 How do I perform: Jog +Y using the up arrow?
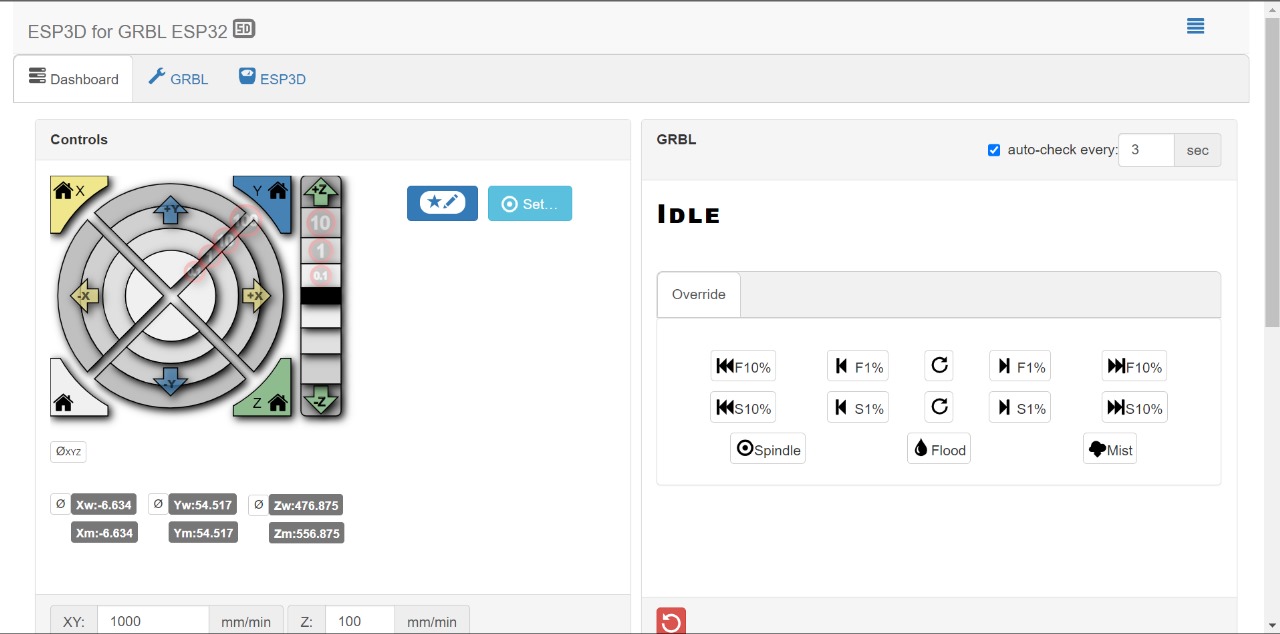click(170, 210)
